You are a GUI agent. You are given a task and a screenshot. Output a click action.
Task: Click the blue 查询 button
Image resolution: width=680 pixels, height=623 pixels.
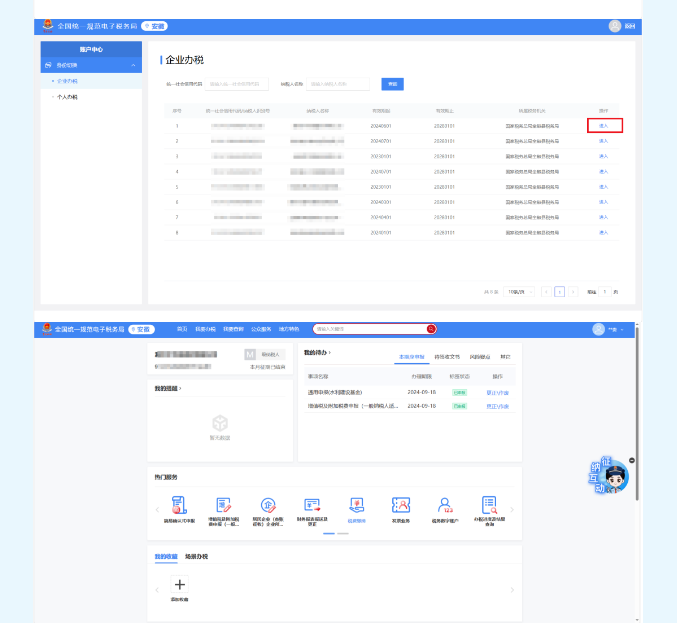392,84
